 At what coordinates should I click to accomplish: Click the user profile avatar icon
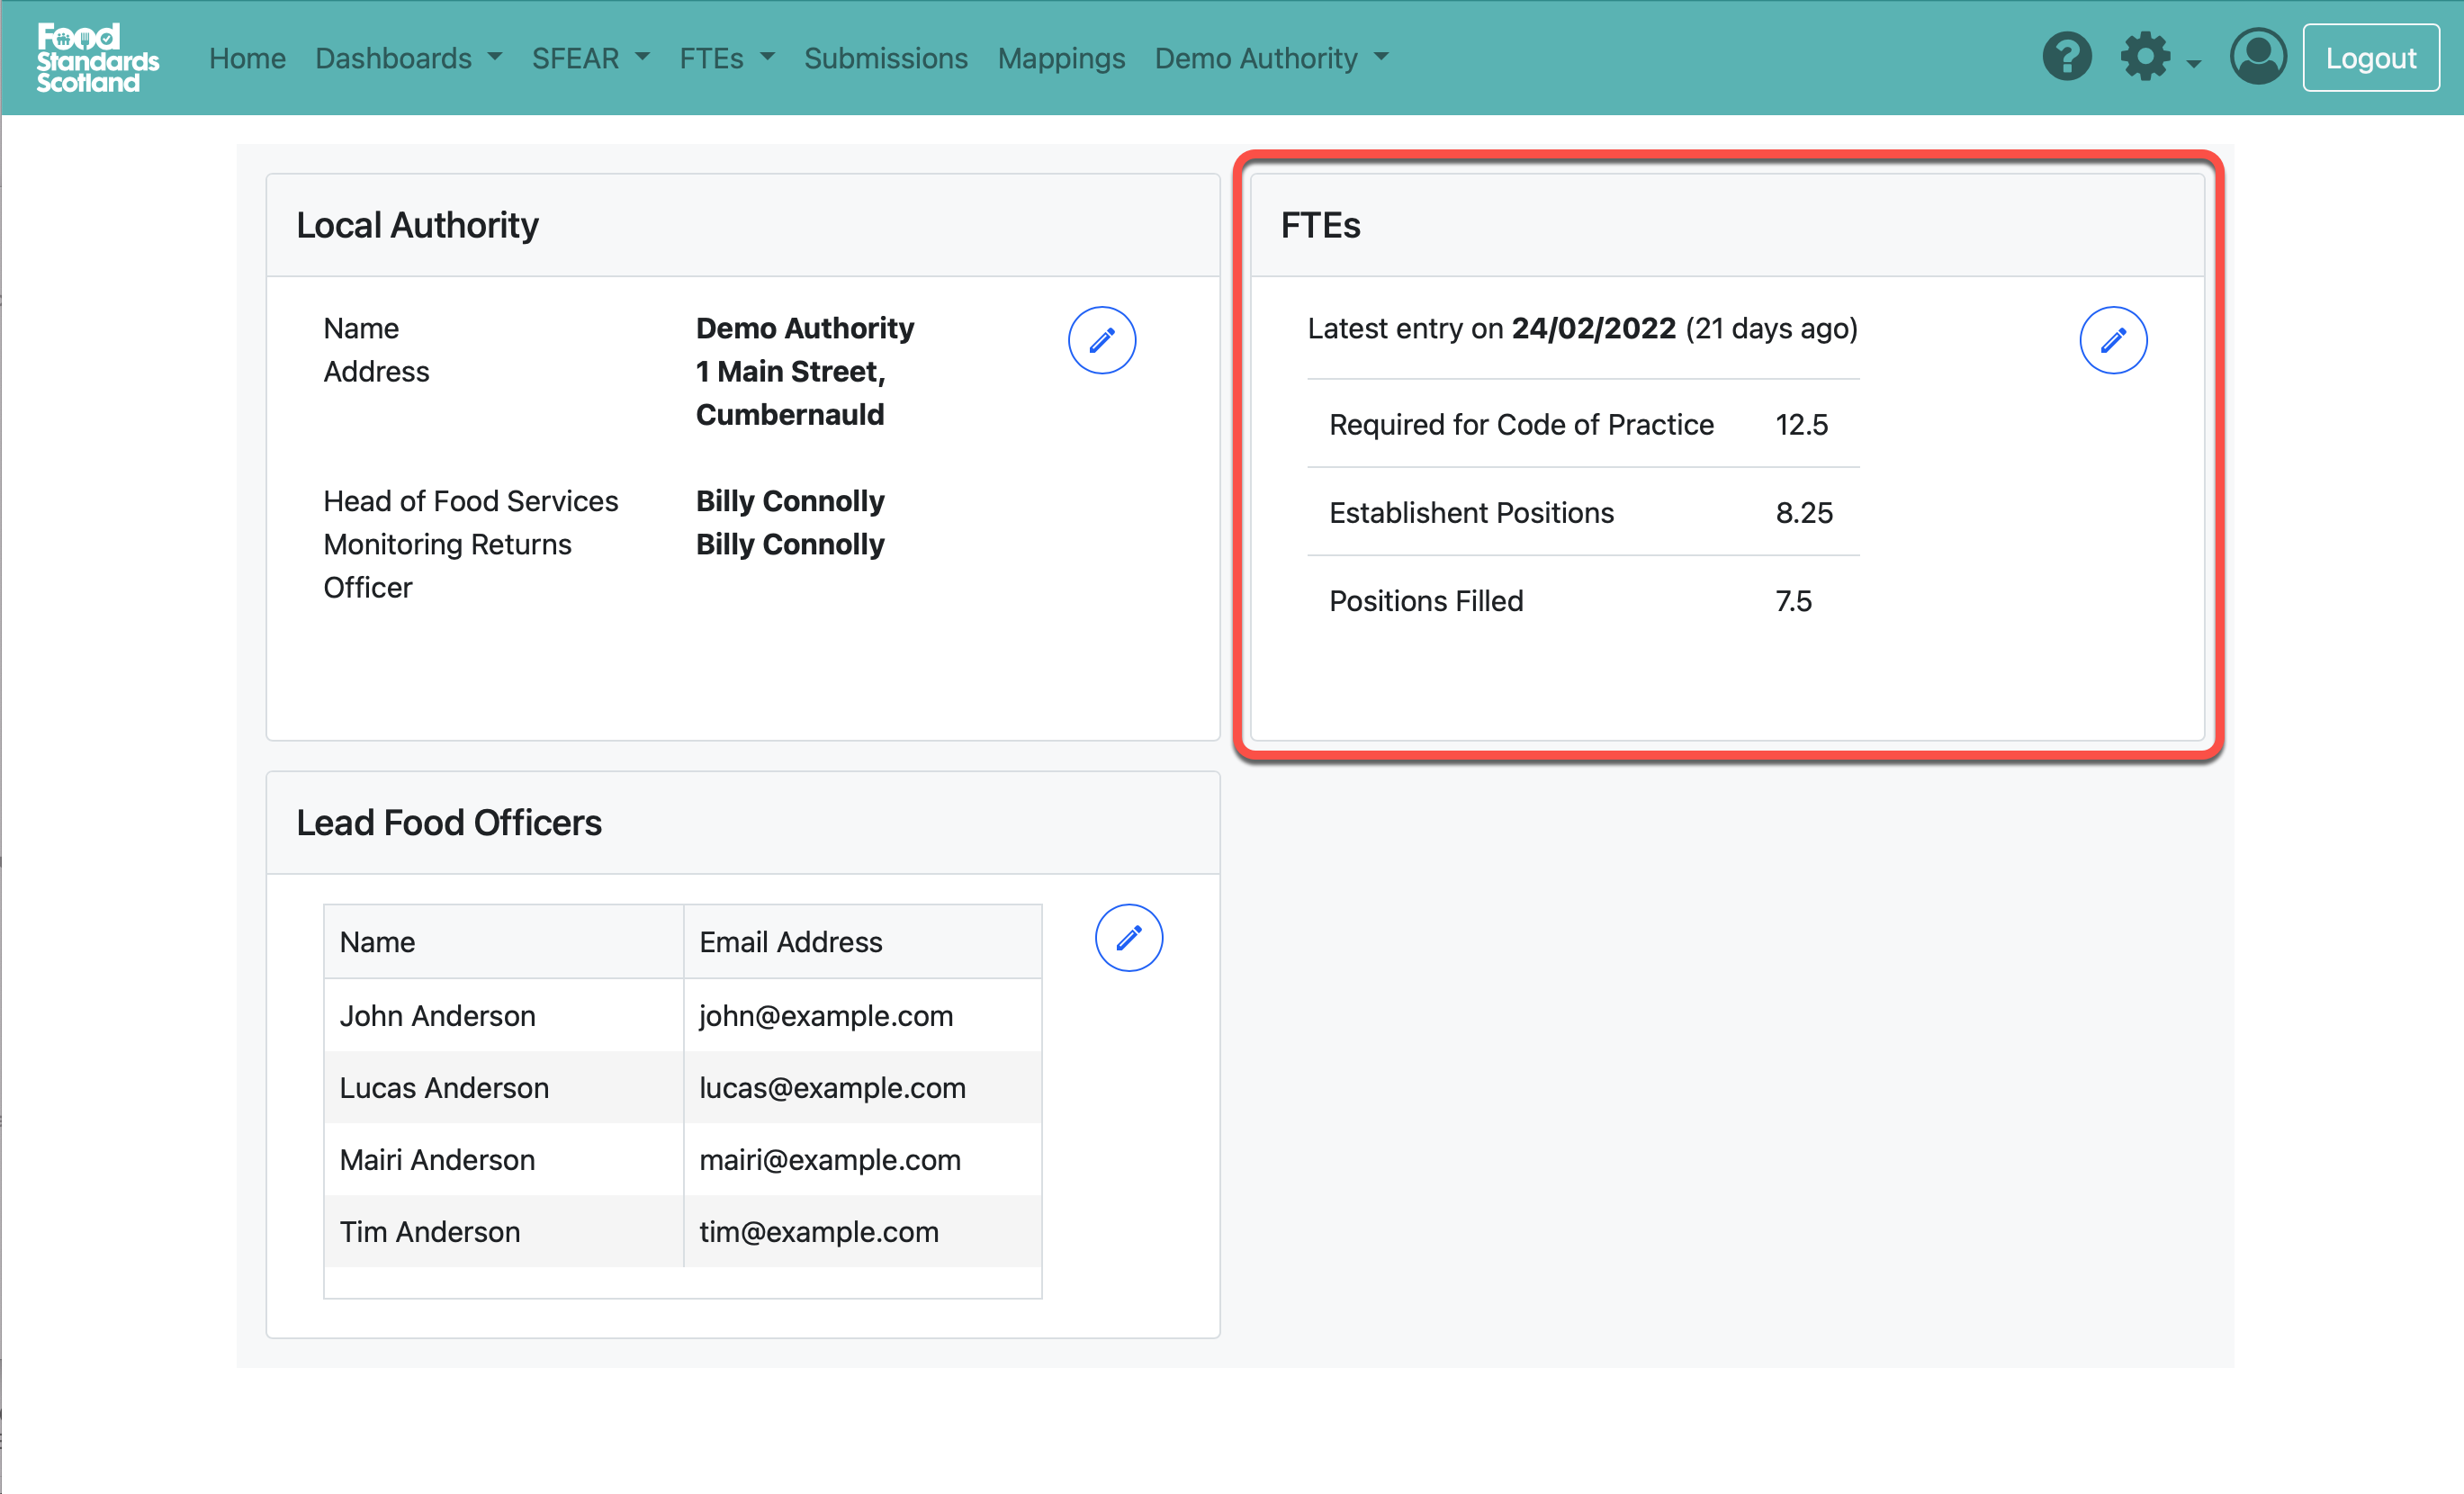click(2257, 57)
